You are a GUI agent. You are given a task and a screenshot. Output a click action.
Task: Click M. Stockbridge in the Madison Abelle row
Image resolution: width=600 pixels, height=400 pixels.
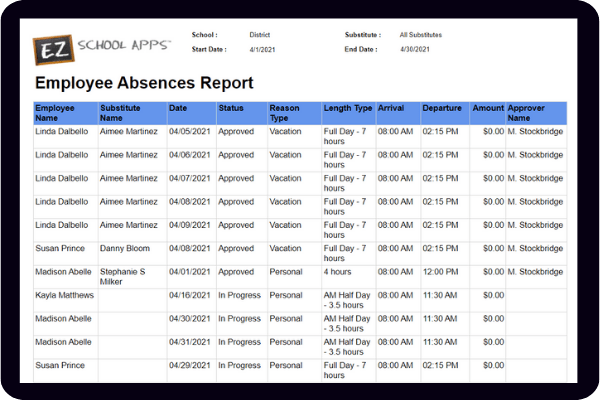[535, 271]
